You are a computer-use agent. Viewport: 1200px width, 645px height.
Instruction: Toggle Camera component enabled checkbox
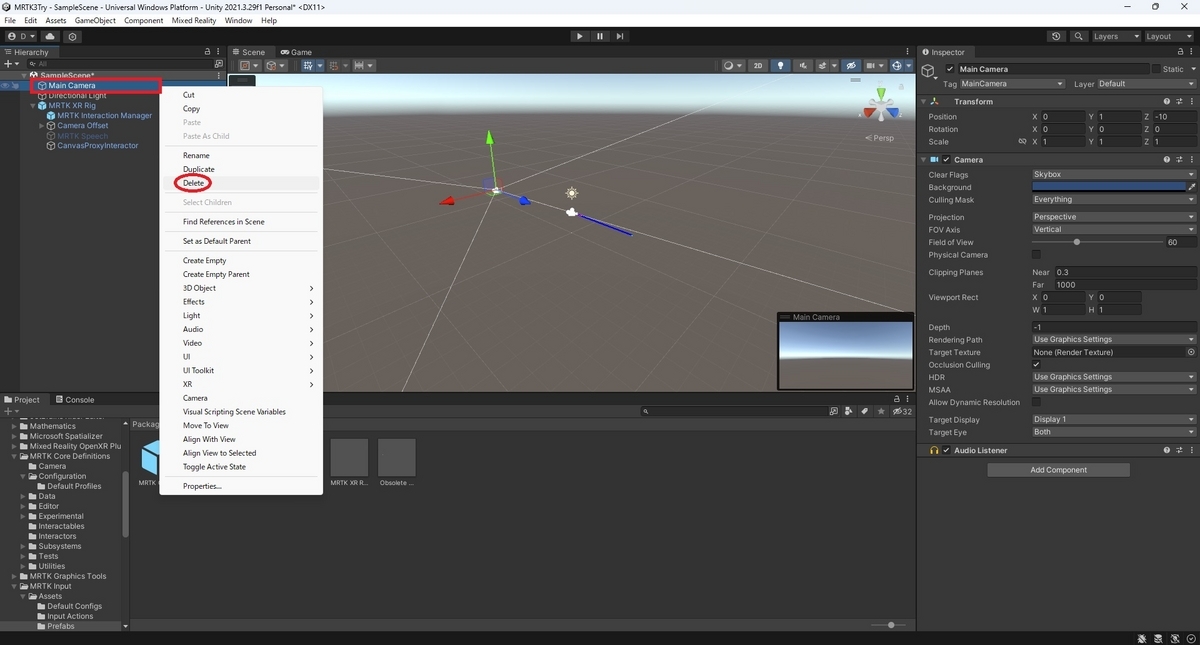coord(947,160)
